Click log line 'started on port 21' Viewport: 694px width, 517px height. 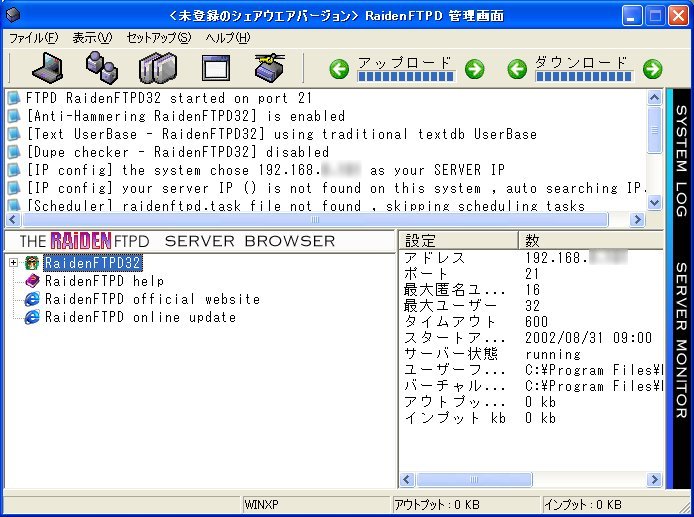tap(169, 98)
